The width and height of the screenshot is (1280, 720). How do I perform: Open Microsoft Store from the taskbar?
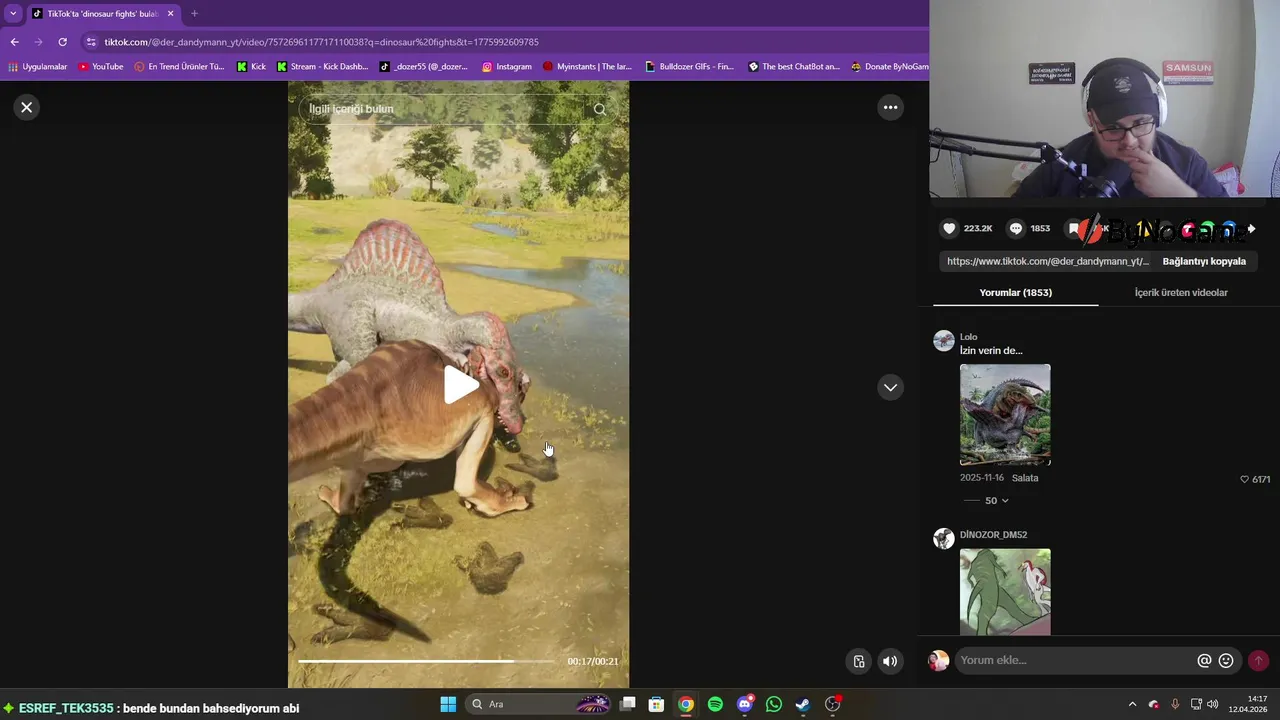(x=656, y=704)
